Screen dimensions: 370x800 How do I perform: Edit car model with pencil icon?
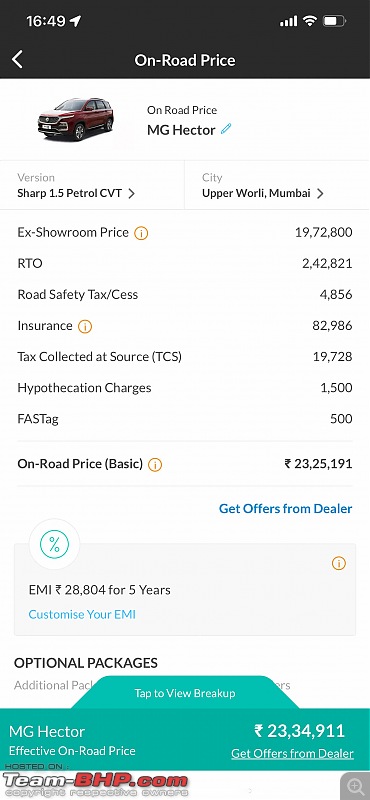point(226,129)
